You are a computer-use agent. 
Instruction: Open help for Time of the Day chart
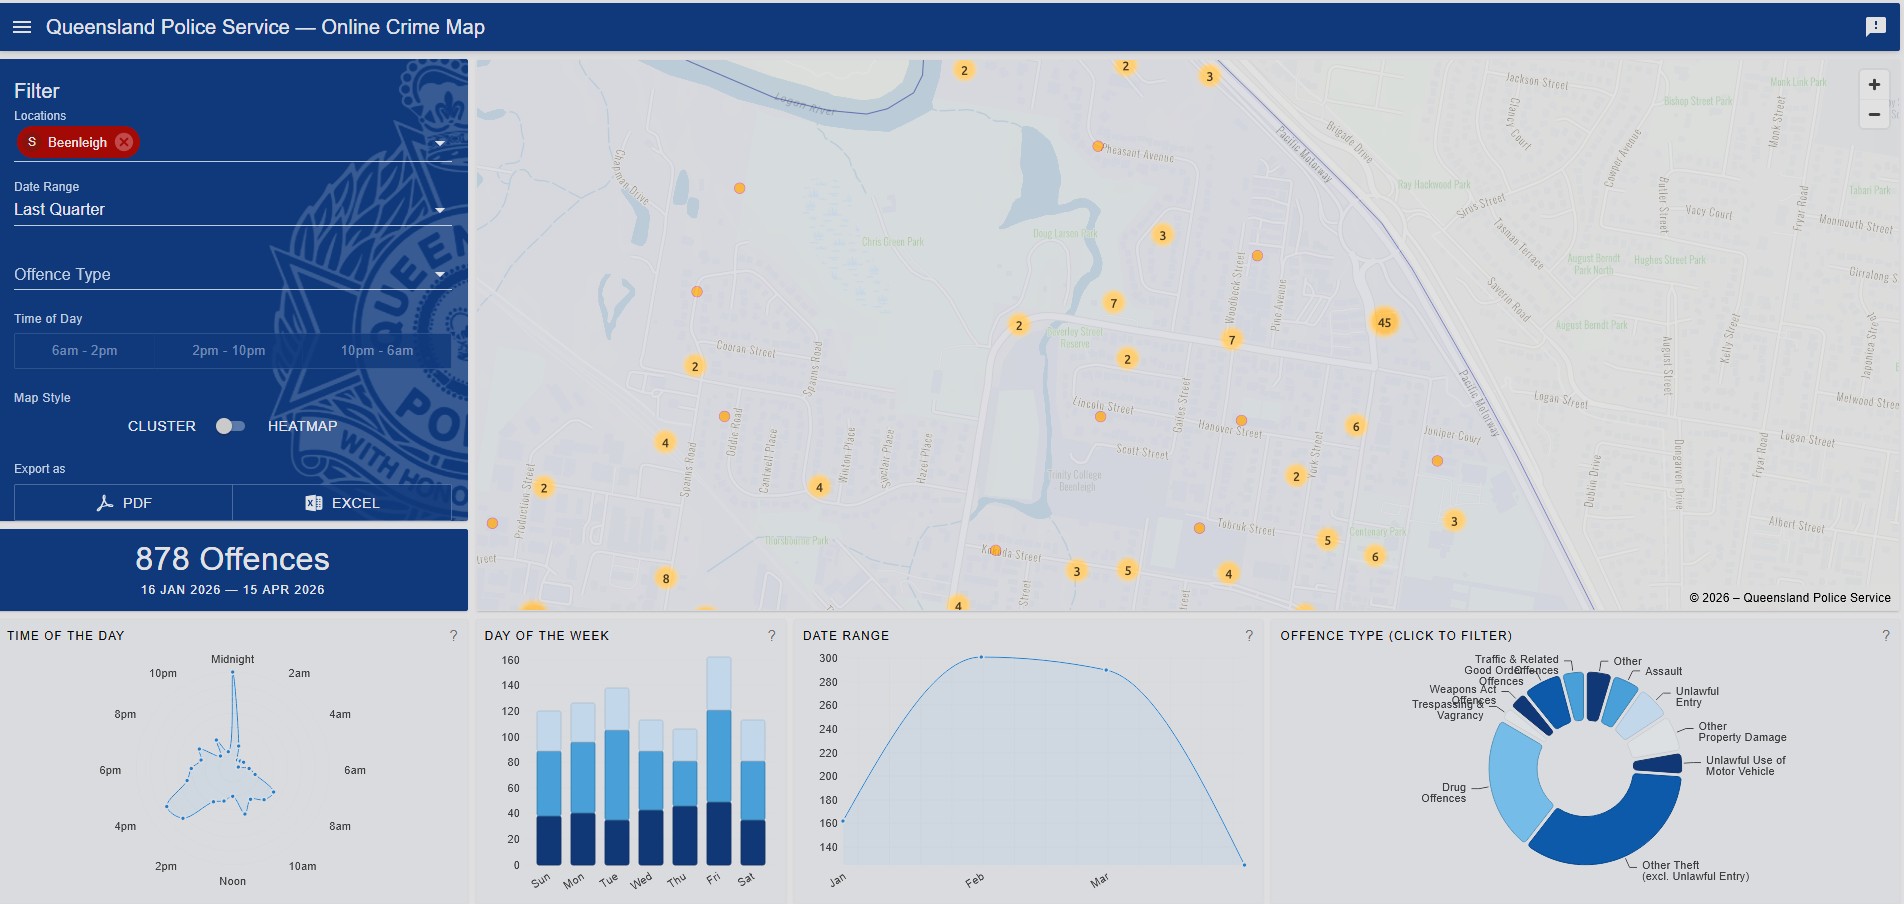coord(454,636)
